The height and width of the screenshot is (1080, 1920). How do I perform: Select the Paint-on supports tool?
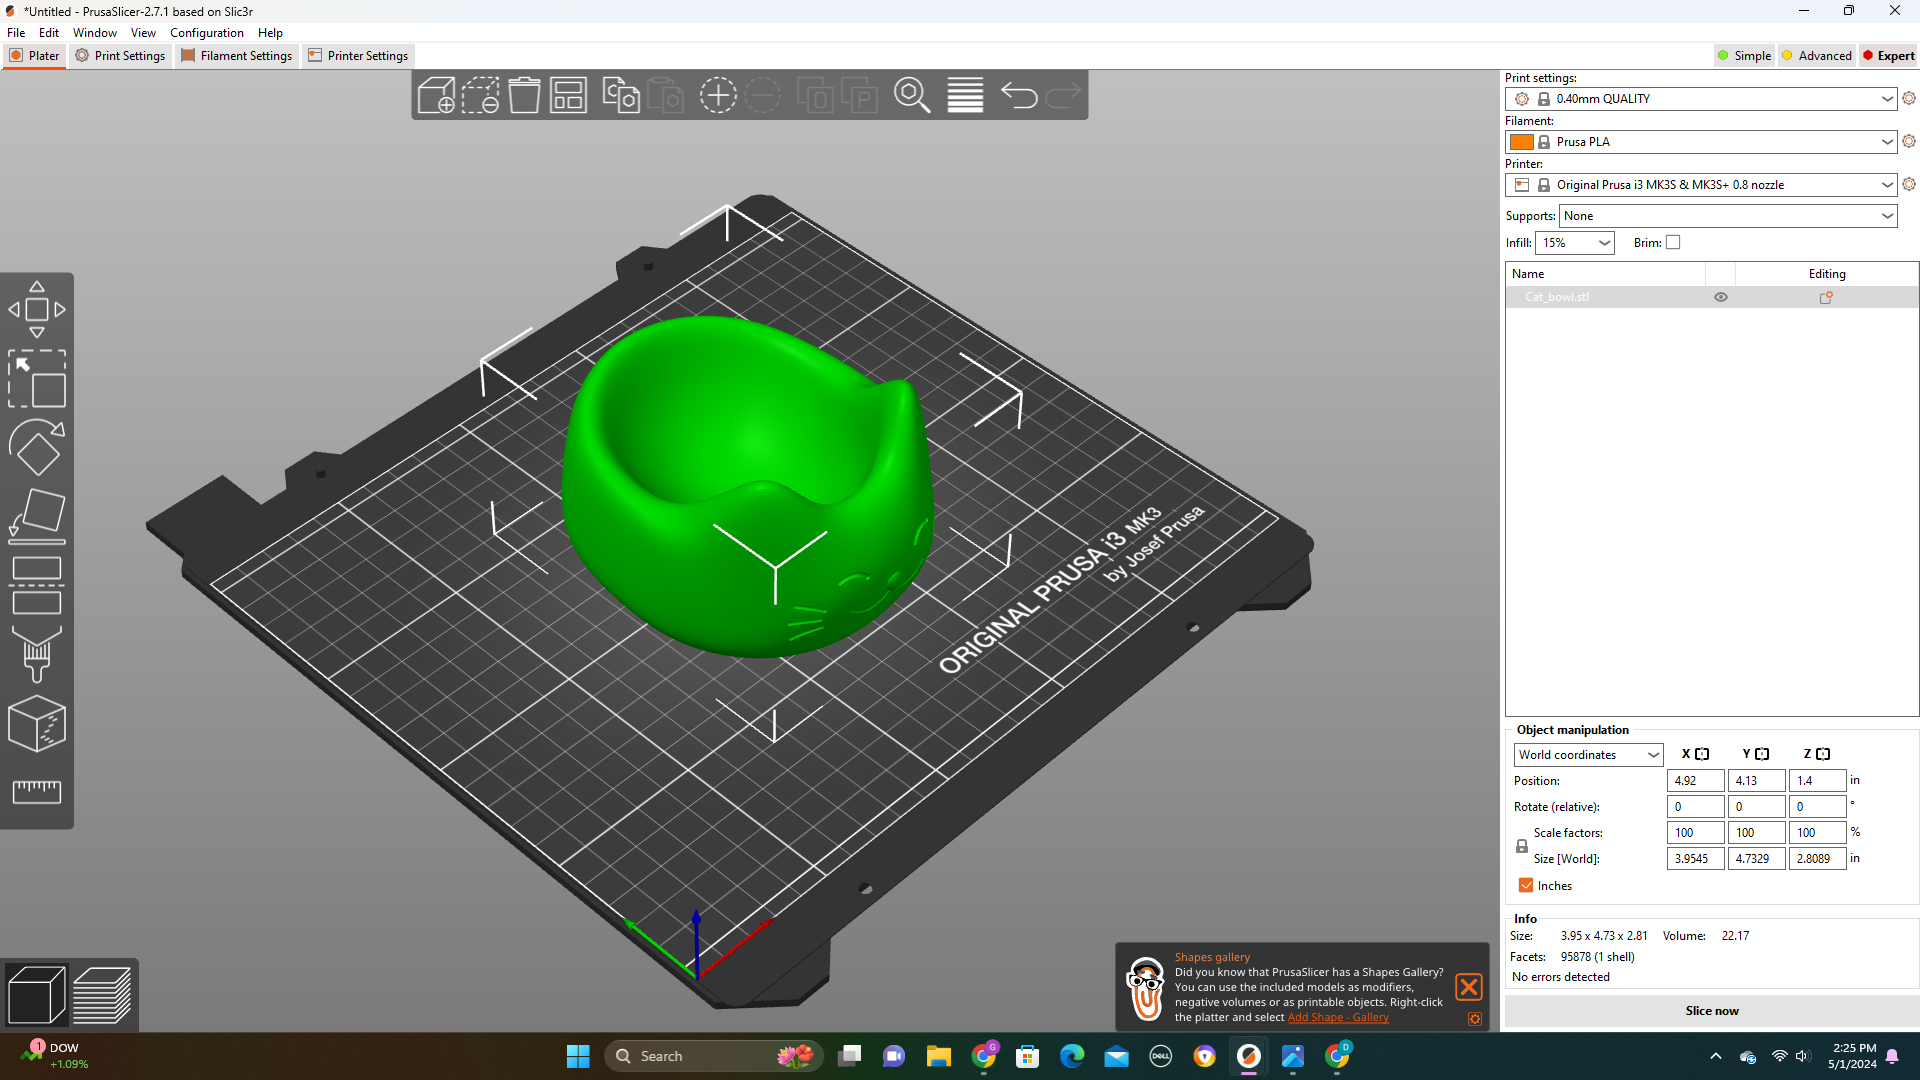(x=37, y=654)
